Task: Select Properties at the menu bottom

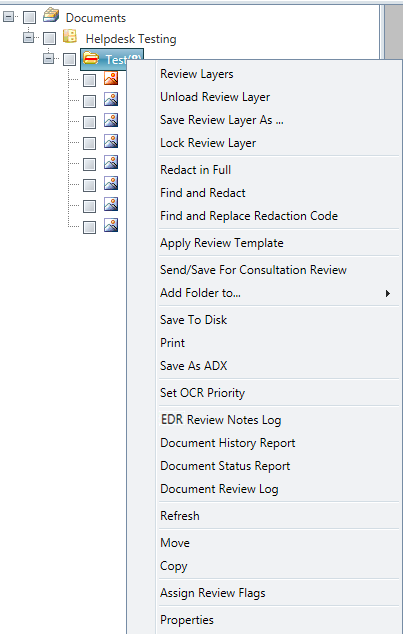Action: point(187,620)
